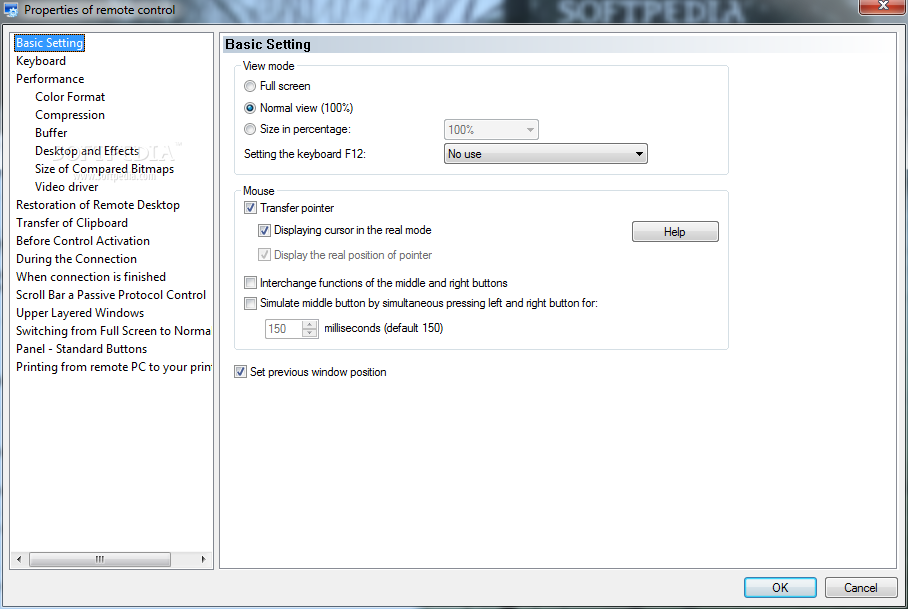Image resolution: width=908 pixels, height=609 pixels.
Task: Click the tree scrollbar left arrow
Action: tap(20, 559)
